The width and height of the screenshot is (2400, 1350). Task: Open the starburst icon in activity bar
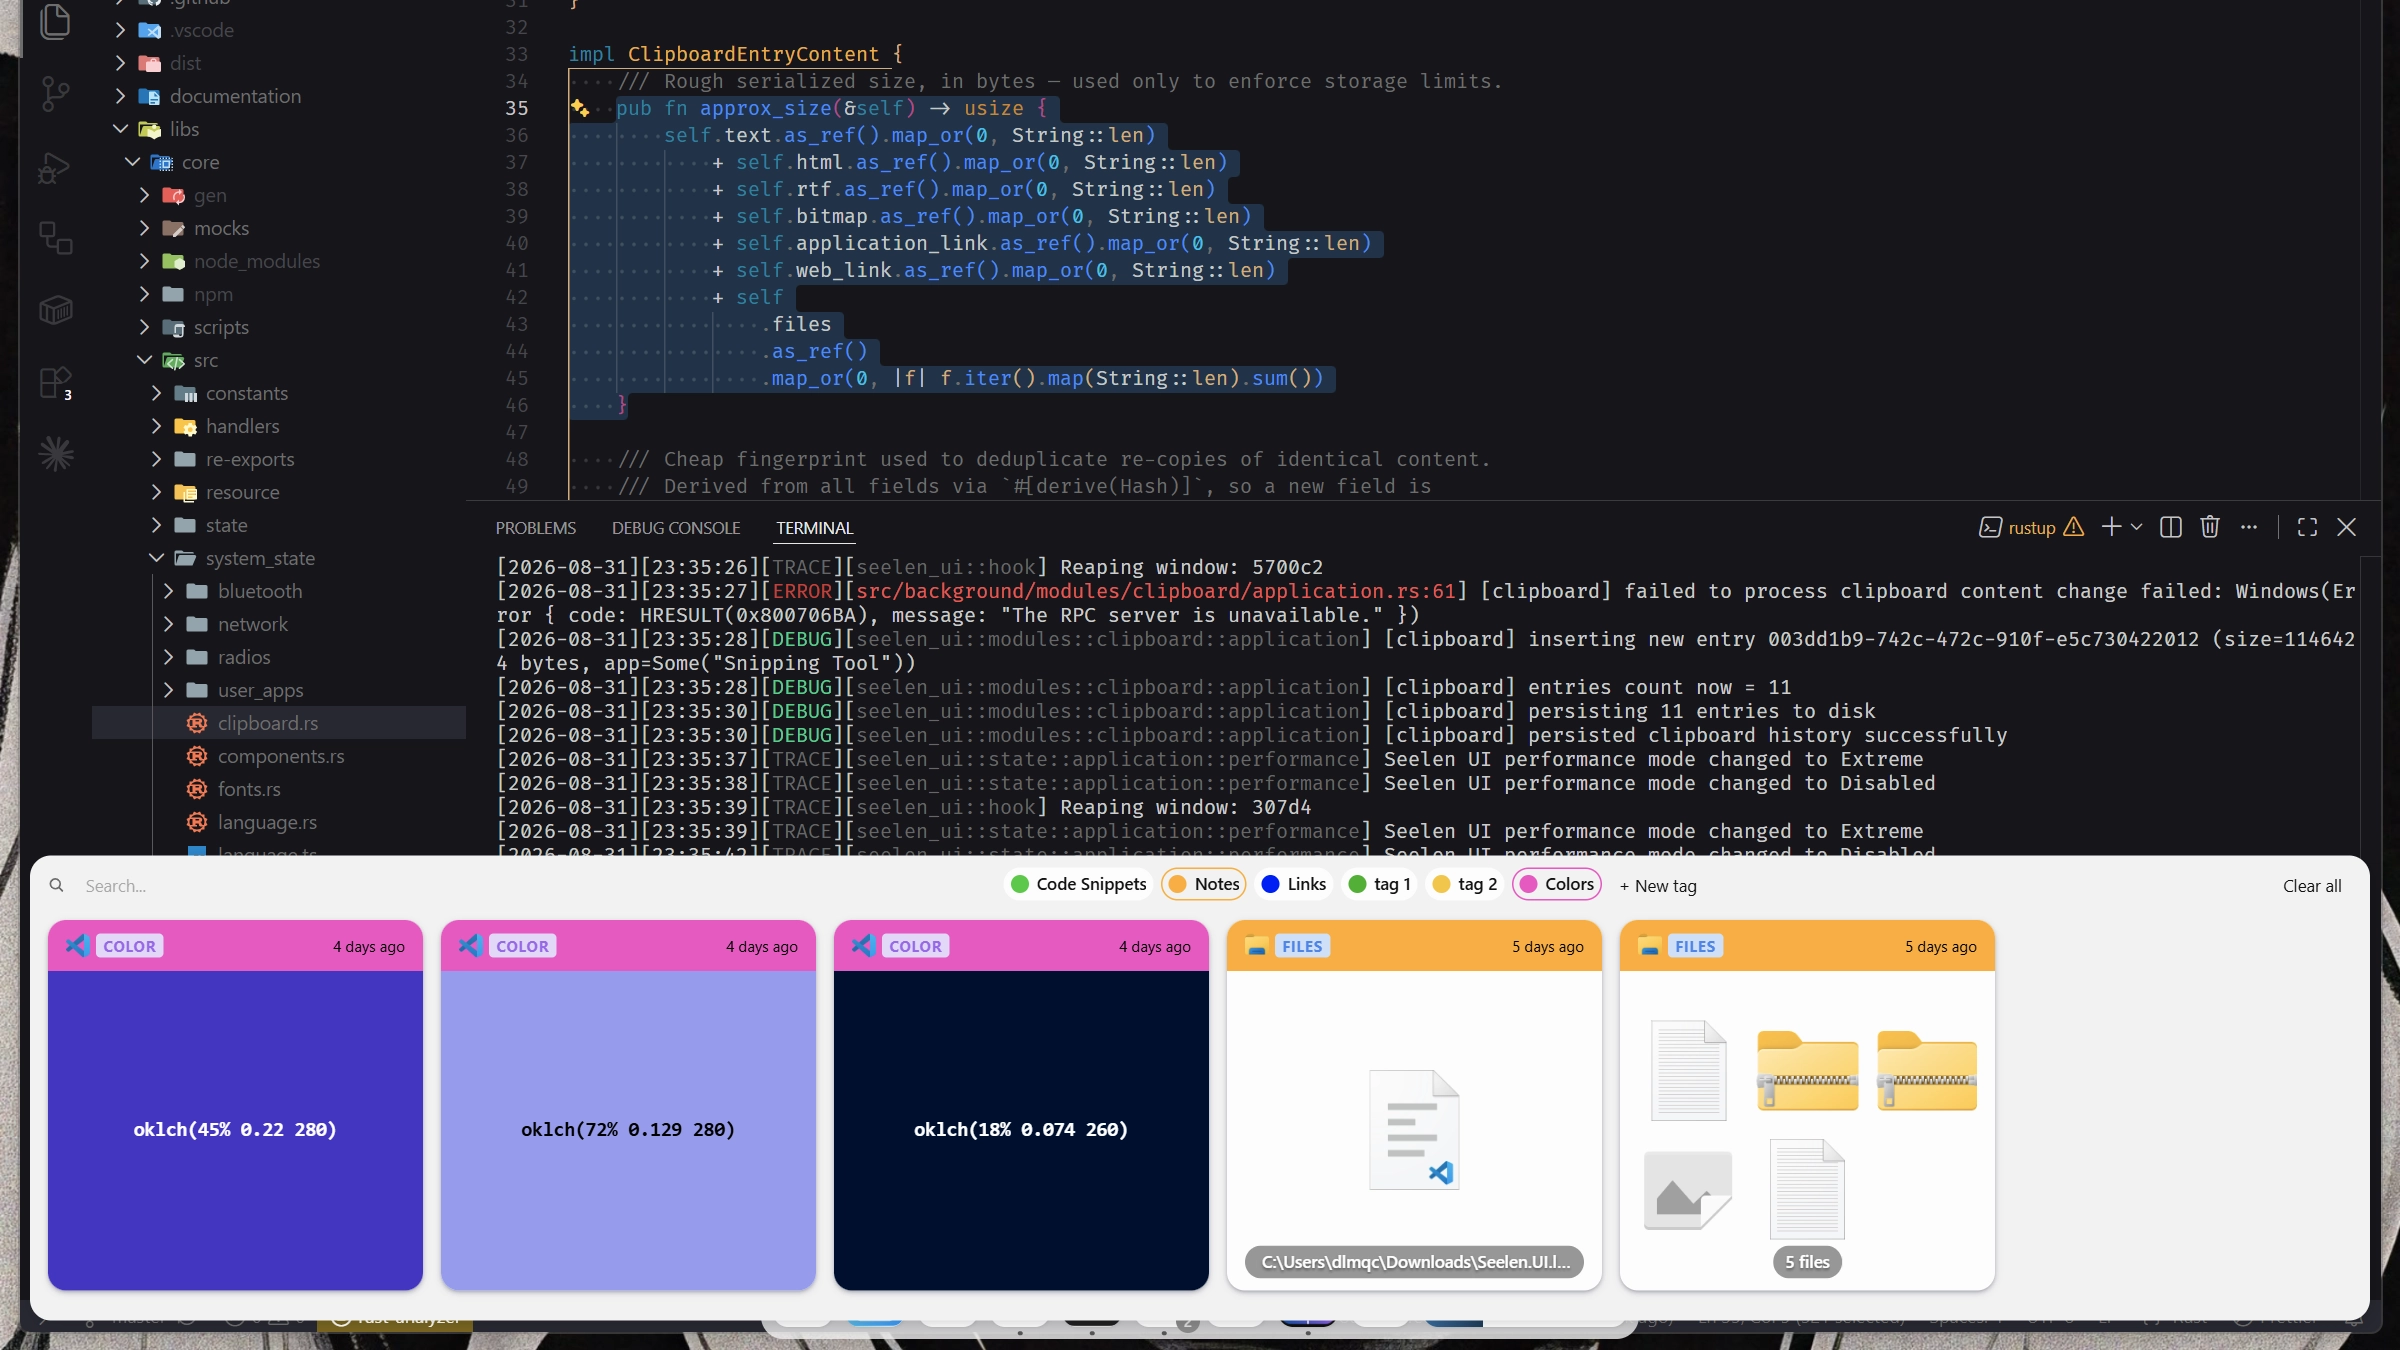(55, 455)
